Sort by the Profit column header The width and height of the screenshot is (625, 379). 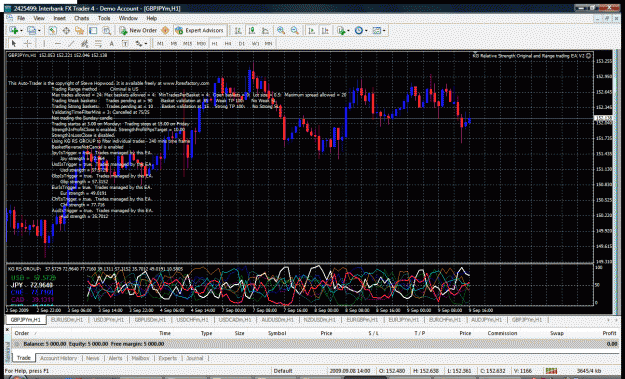click(x=609, y=333)
